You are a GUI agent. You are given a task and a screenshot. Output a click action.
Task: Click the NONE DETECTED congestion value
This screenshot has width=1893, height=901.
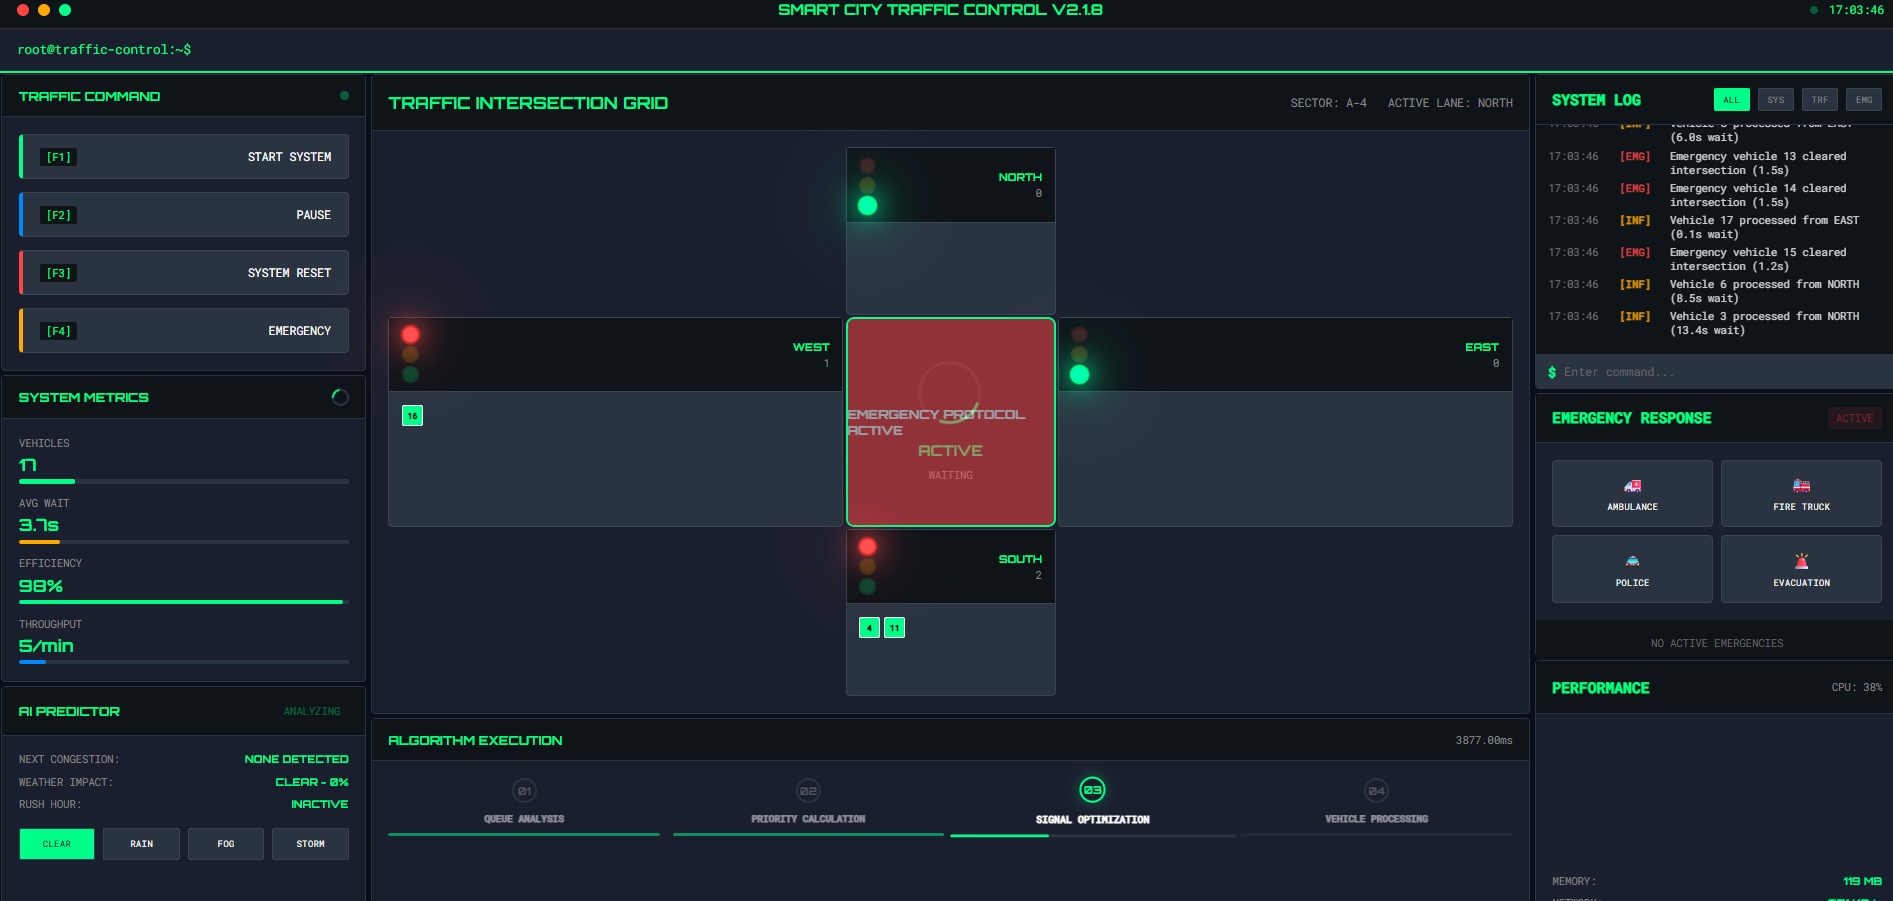296,759
